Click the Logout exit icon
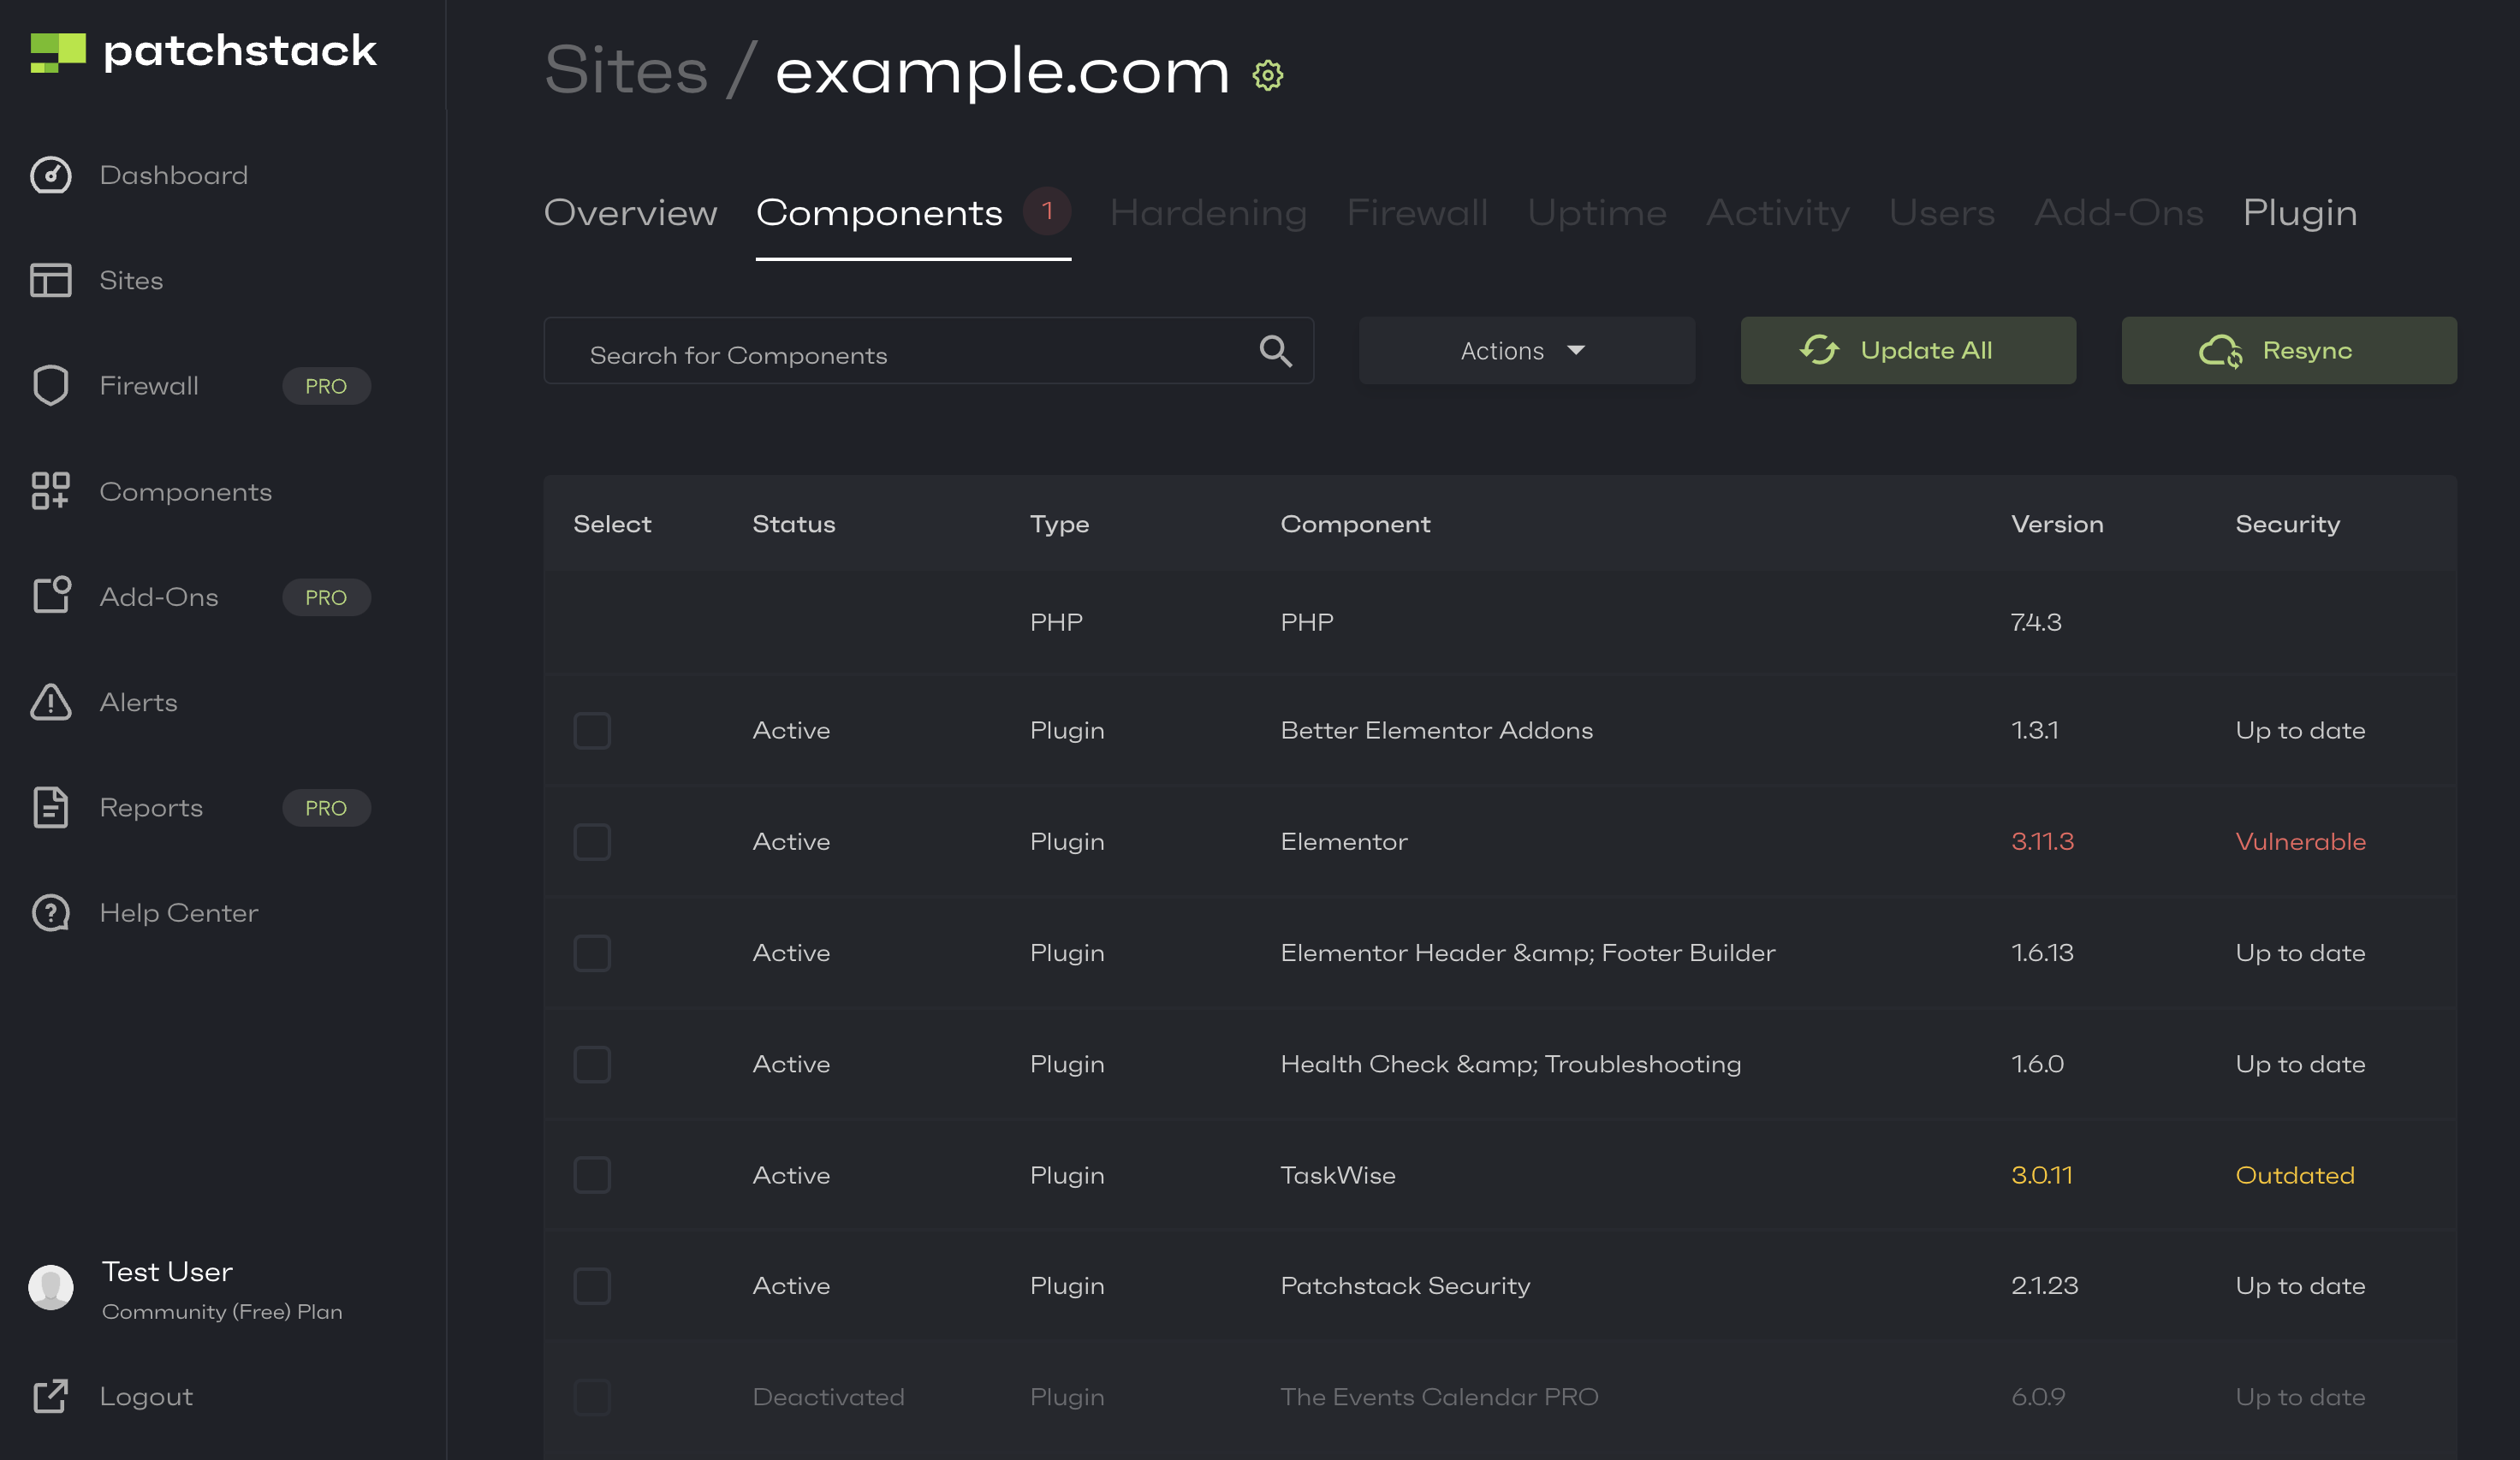2520x1460 pixels. [x=50, y=1396]
